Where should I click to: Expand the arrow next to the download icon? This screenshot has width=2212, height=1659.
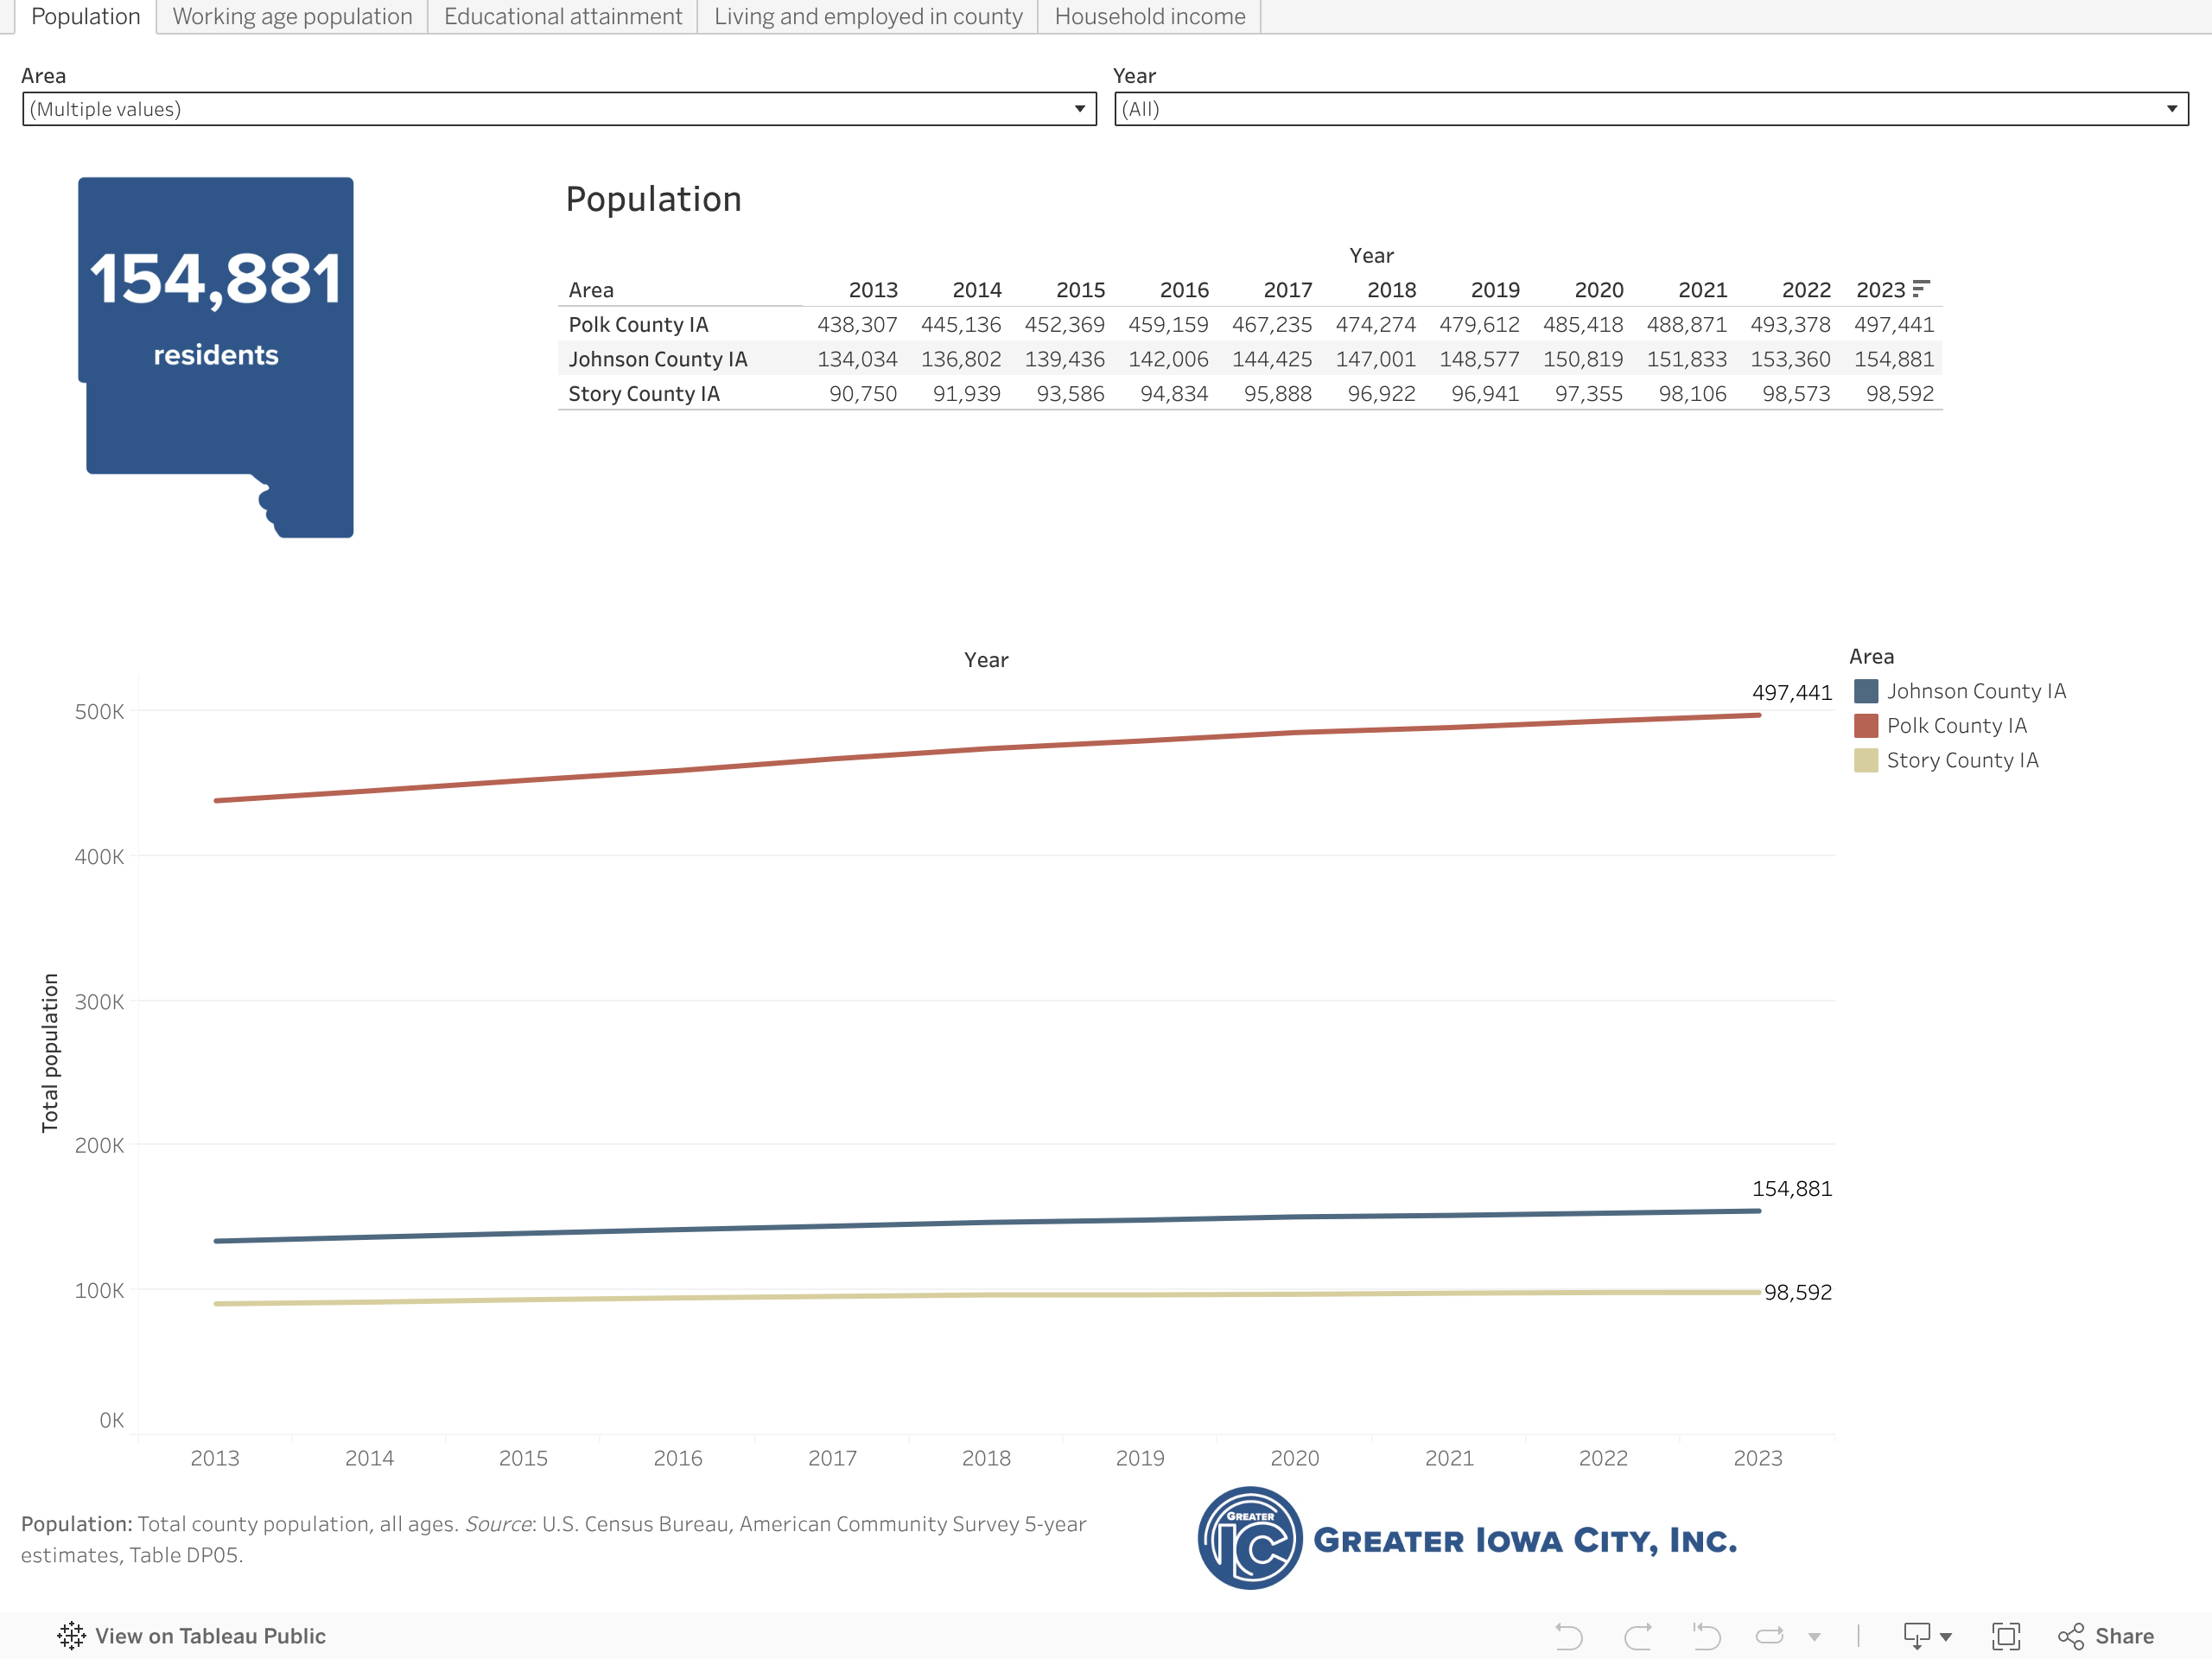pyautogui.click(x=1946, y=1637)
